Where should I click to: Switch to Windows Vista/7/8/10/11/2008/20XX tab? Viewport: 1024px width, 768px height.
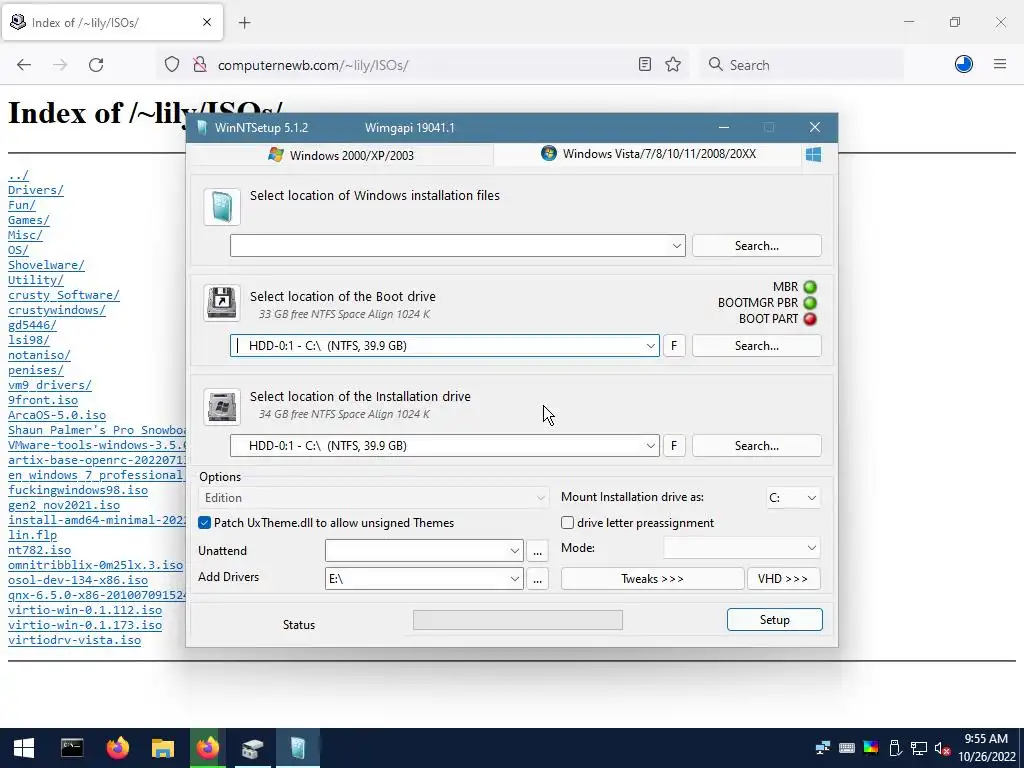(648, 154)
